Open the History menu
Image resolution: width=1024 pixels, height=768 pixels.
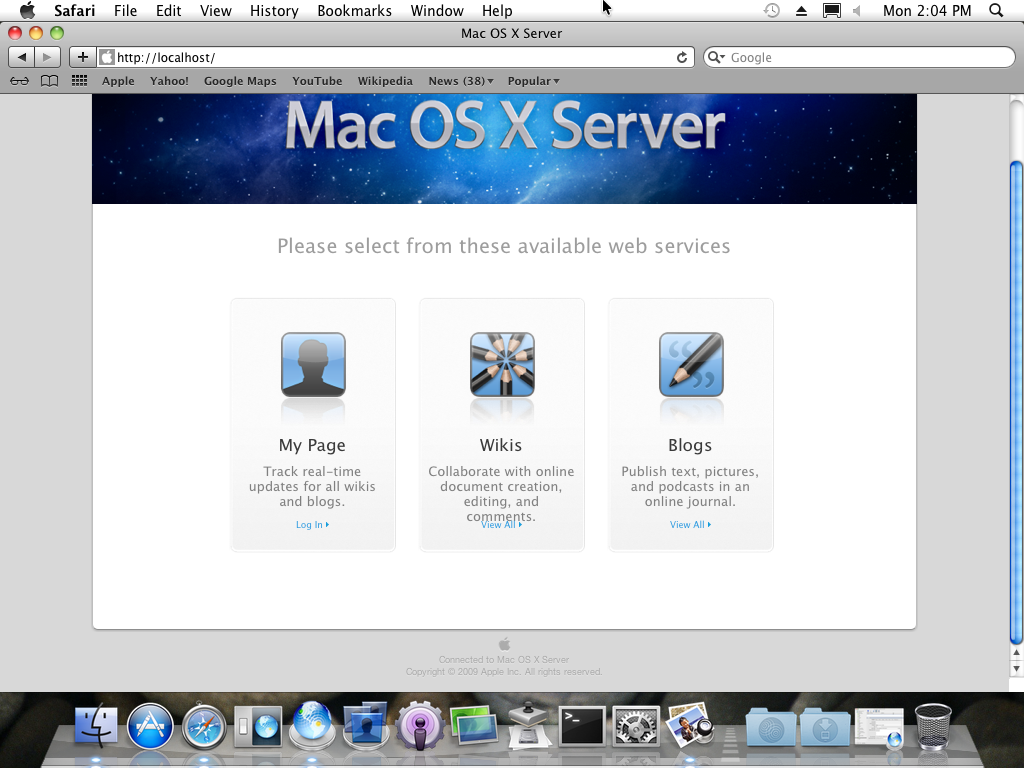(x=274, y=10)
